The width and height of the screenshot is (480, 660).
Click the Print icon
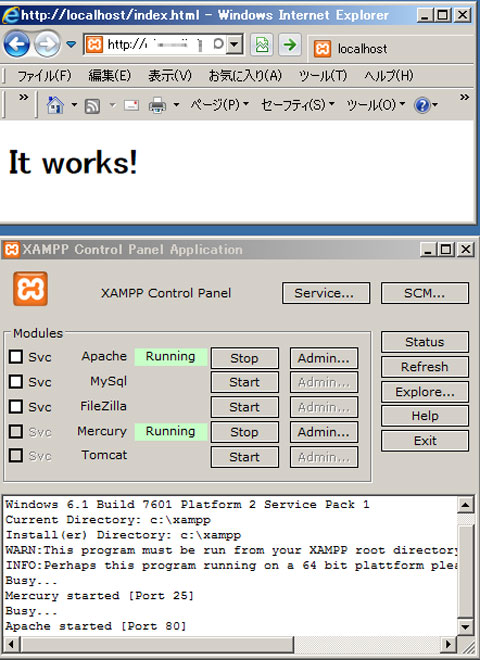coord(157,105)
